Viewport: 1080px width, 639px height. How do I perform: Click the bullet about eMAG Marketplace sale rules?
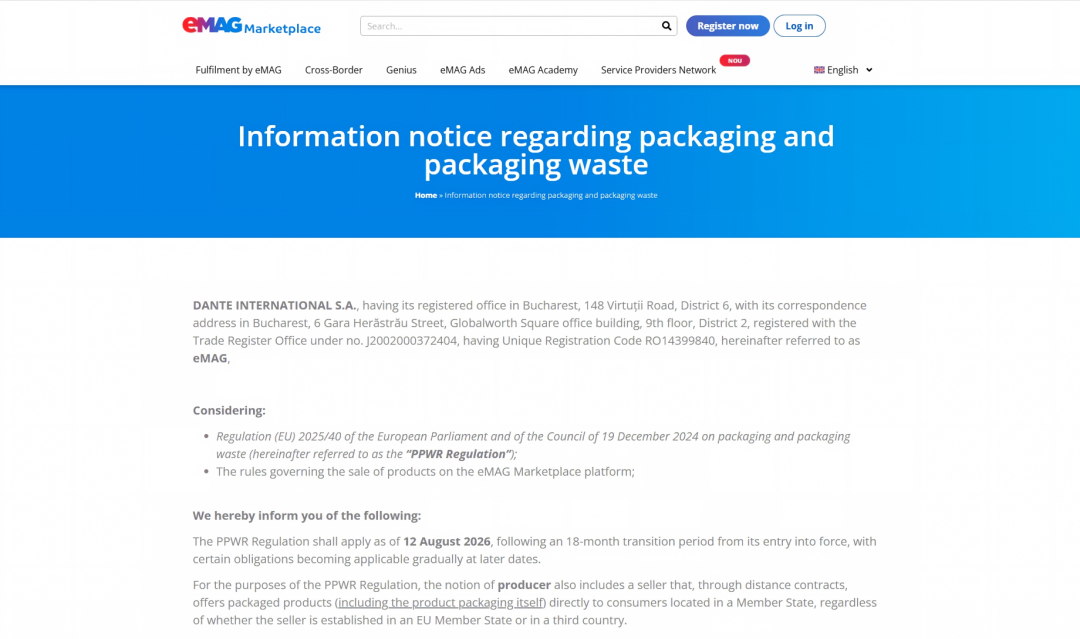coord(425,472)
